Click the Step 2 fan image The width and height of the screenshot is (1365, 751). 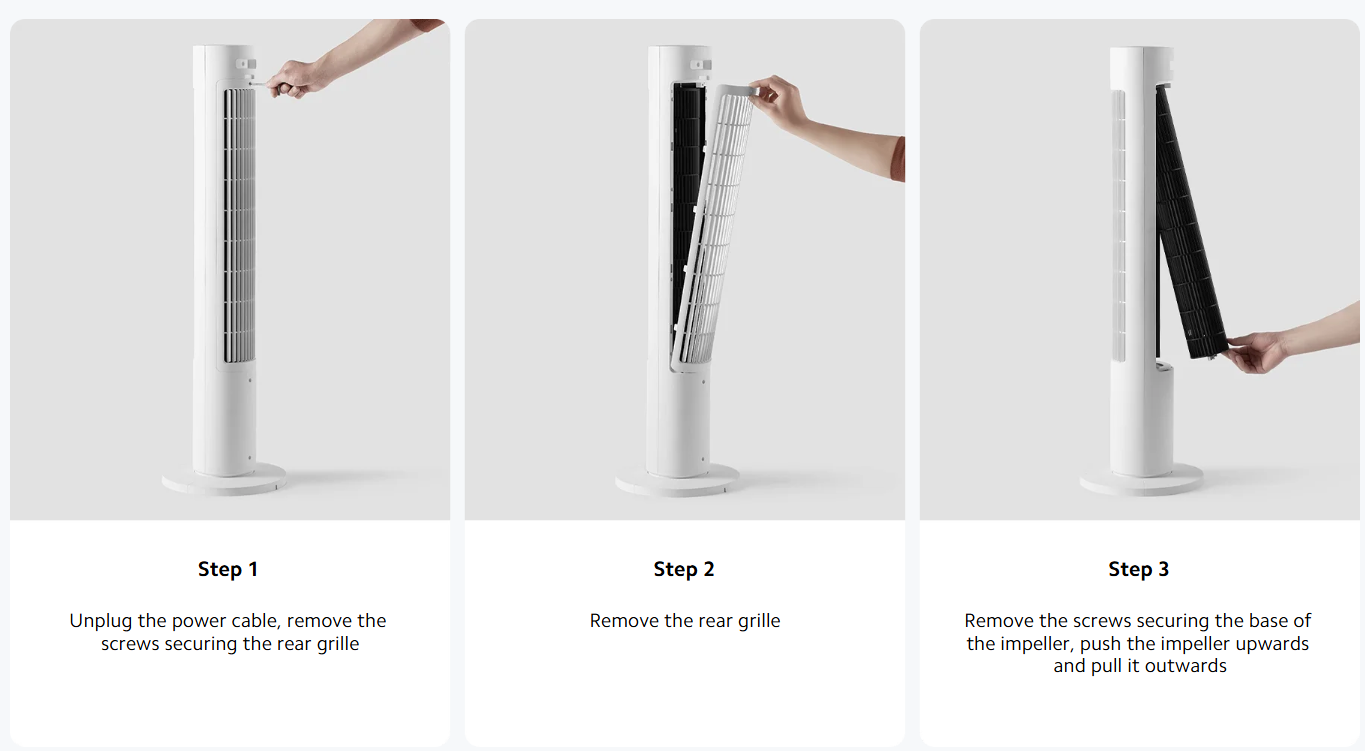tap(685, 269)
